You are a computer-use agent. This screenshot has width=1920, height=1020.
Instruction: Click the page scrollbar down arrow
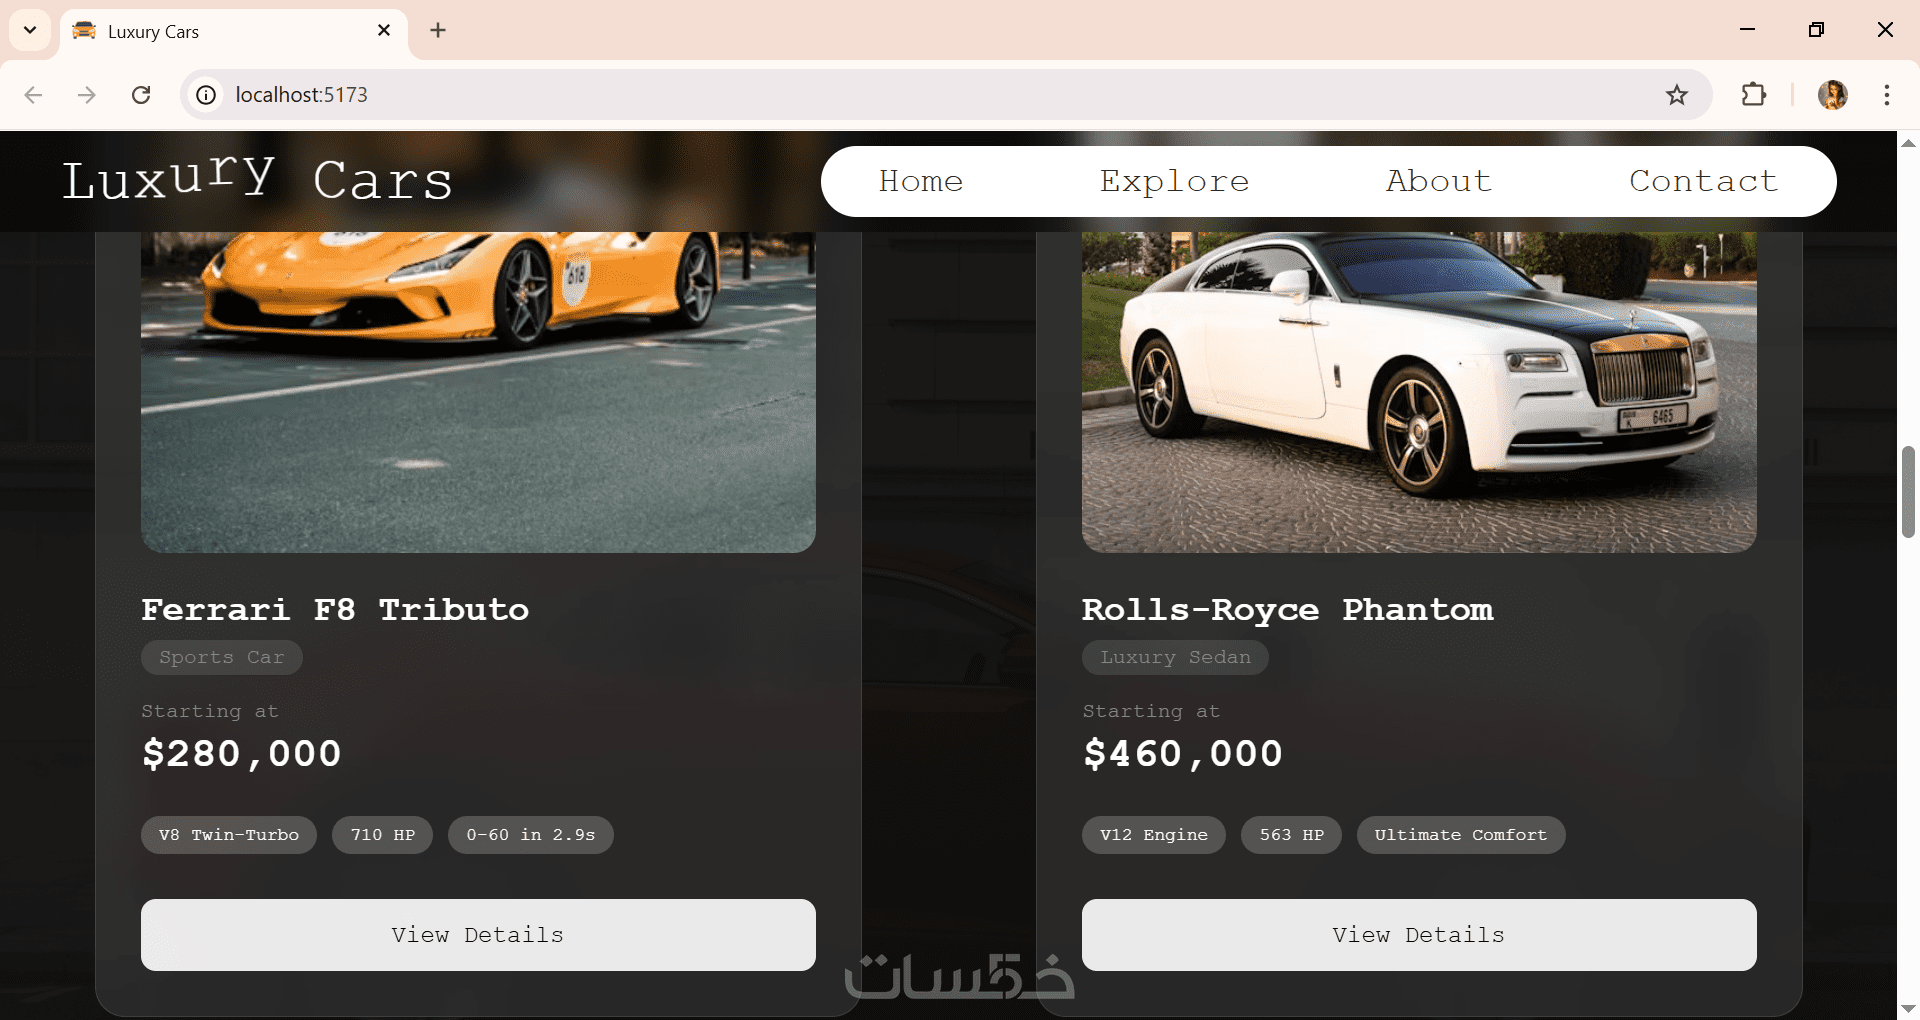(1908, 1008)
